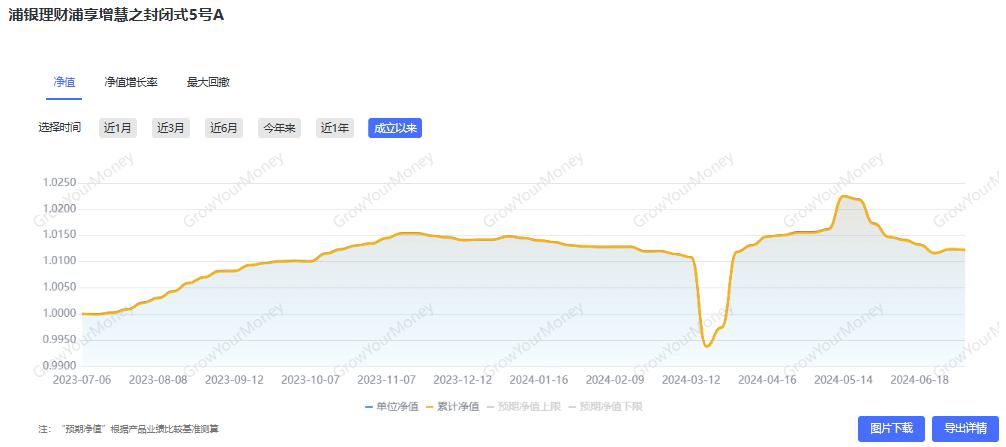Select the 近1年 time range
1006x447 pixels.
336,128
